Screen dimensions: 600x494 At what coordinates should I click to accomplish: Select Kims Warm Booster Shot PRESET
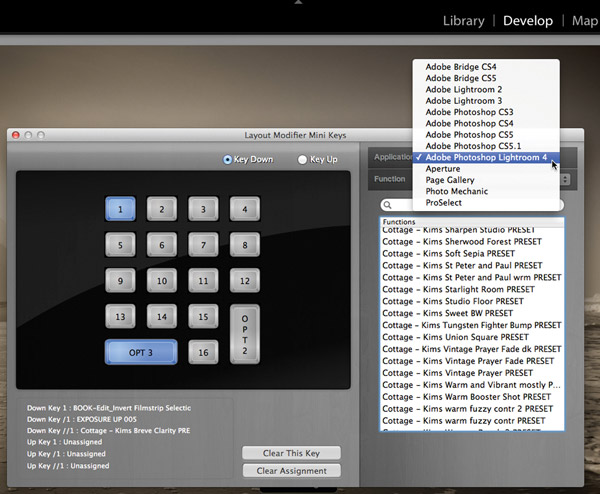472,397
